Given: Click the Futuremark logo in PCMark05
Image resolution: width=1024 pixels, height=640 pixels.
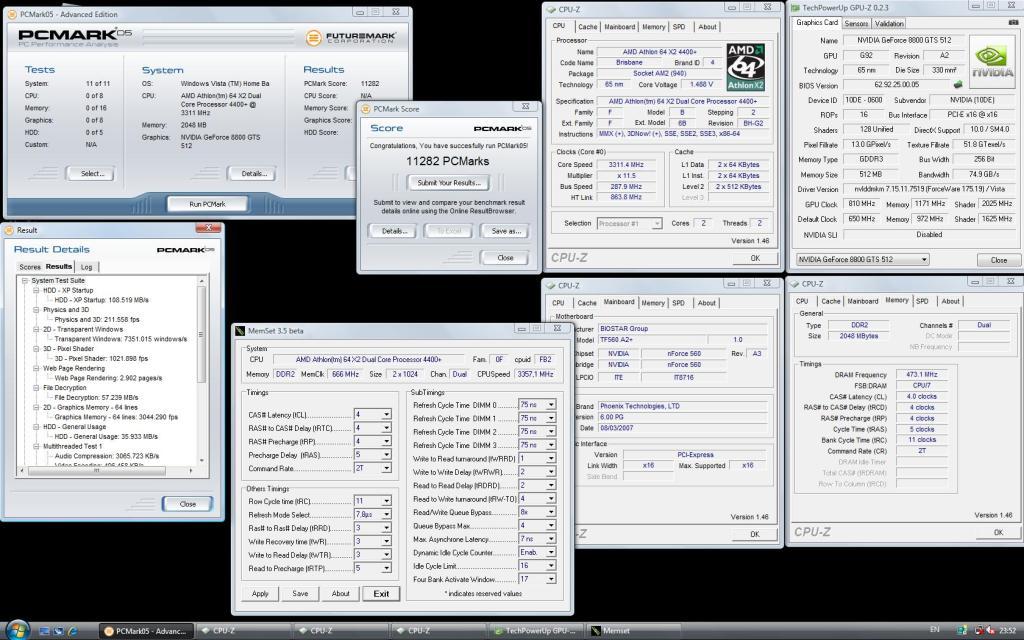Looking at the screenshot, I should click(351, 37).
